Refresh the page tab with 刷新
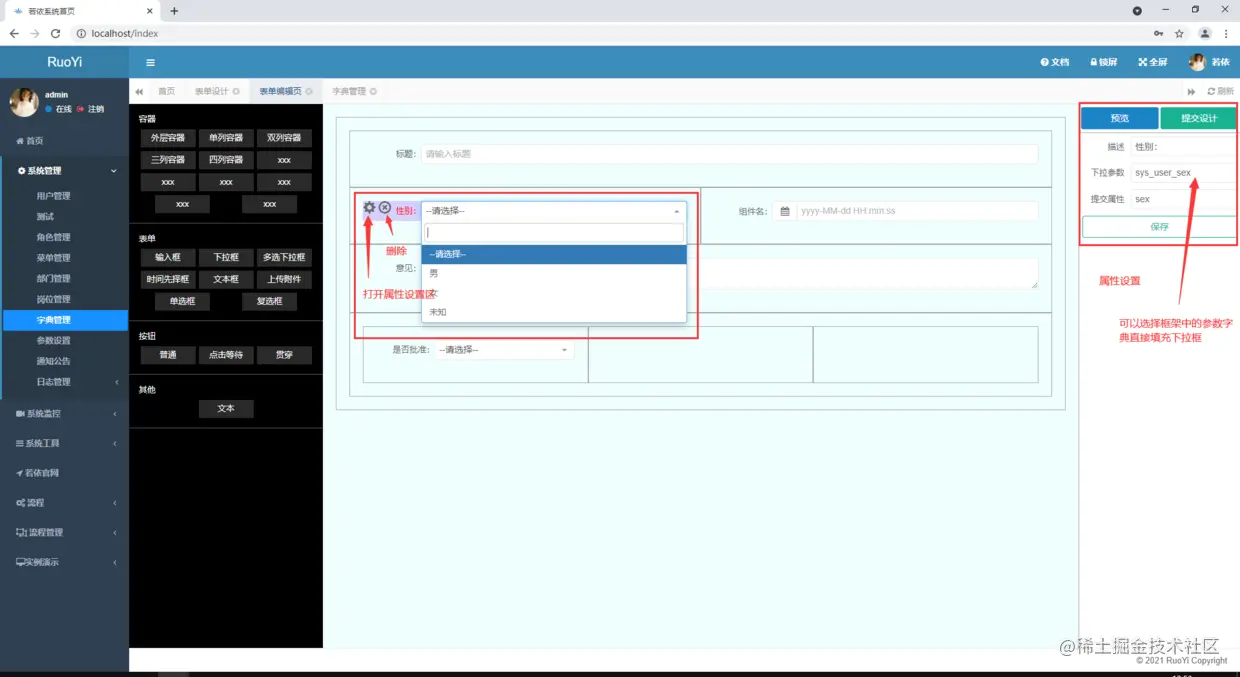 pos(1221,91)
